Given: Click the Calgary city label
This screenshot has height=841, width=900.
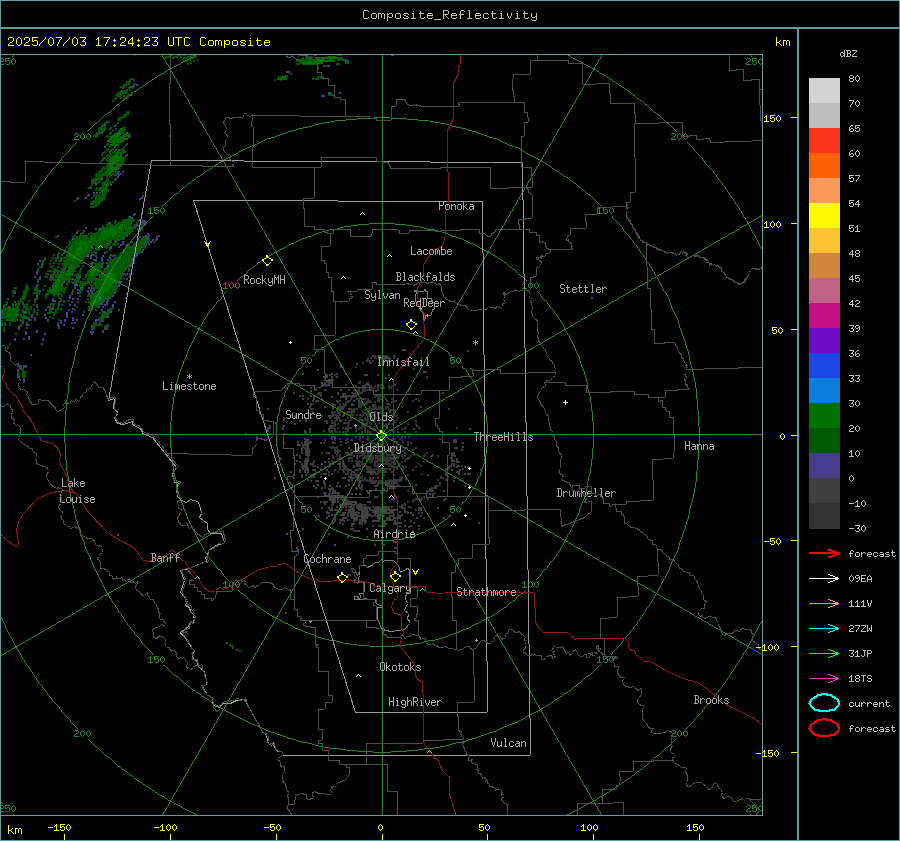Looking at the screenshot, I should pyautogui.click(x=390, y=588).
